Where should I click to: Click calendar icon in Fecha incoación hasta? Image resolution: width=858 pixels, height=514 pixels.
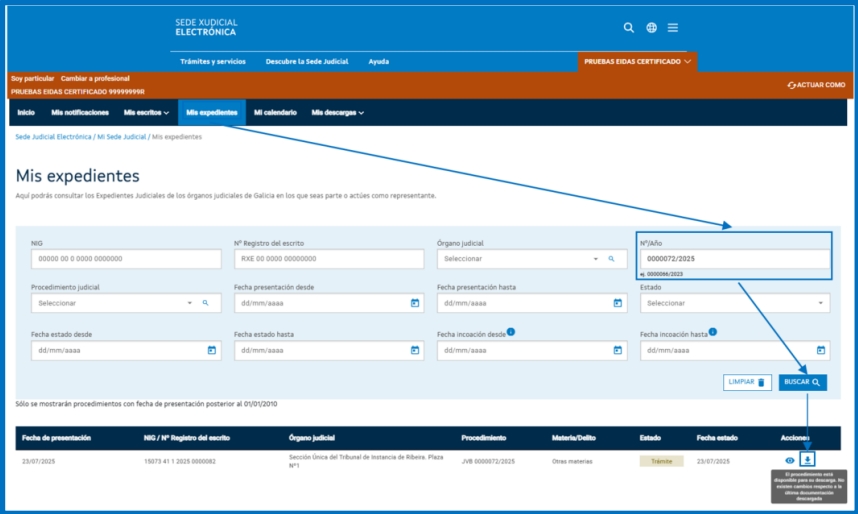[821, 351]
